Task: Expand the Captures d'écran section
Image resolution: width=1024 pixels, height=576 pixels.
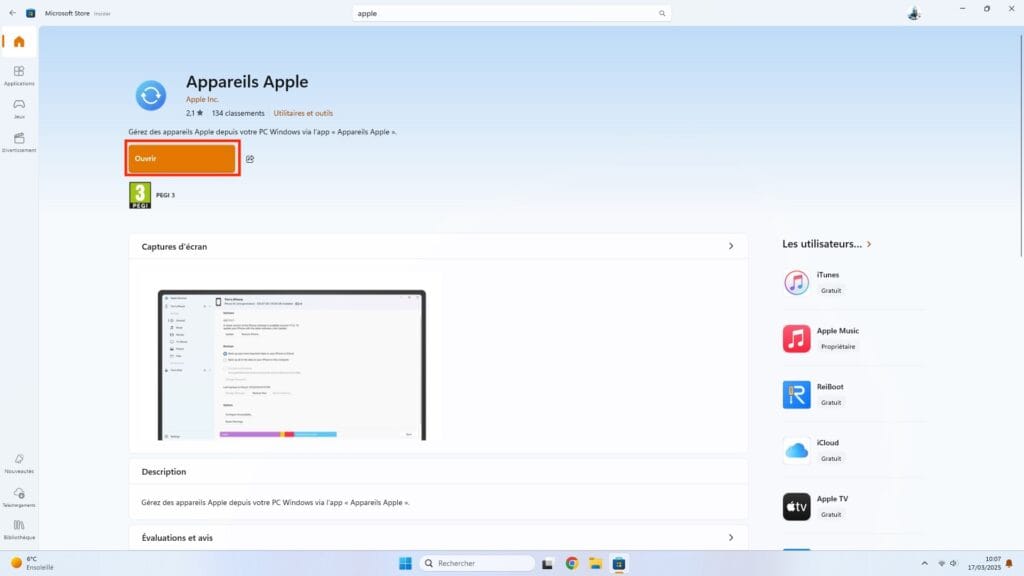Action: click(730, 246)
